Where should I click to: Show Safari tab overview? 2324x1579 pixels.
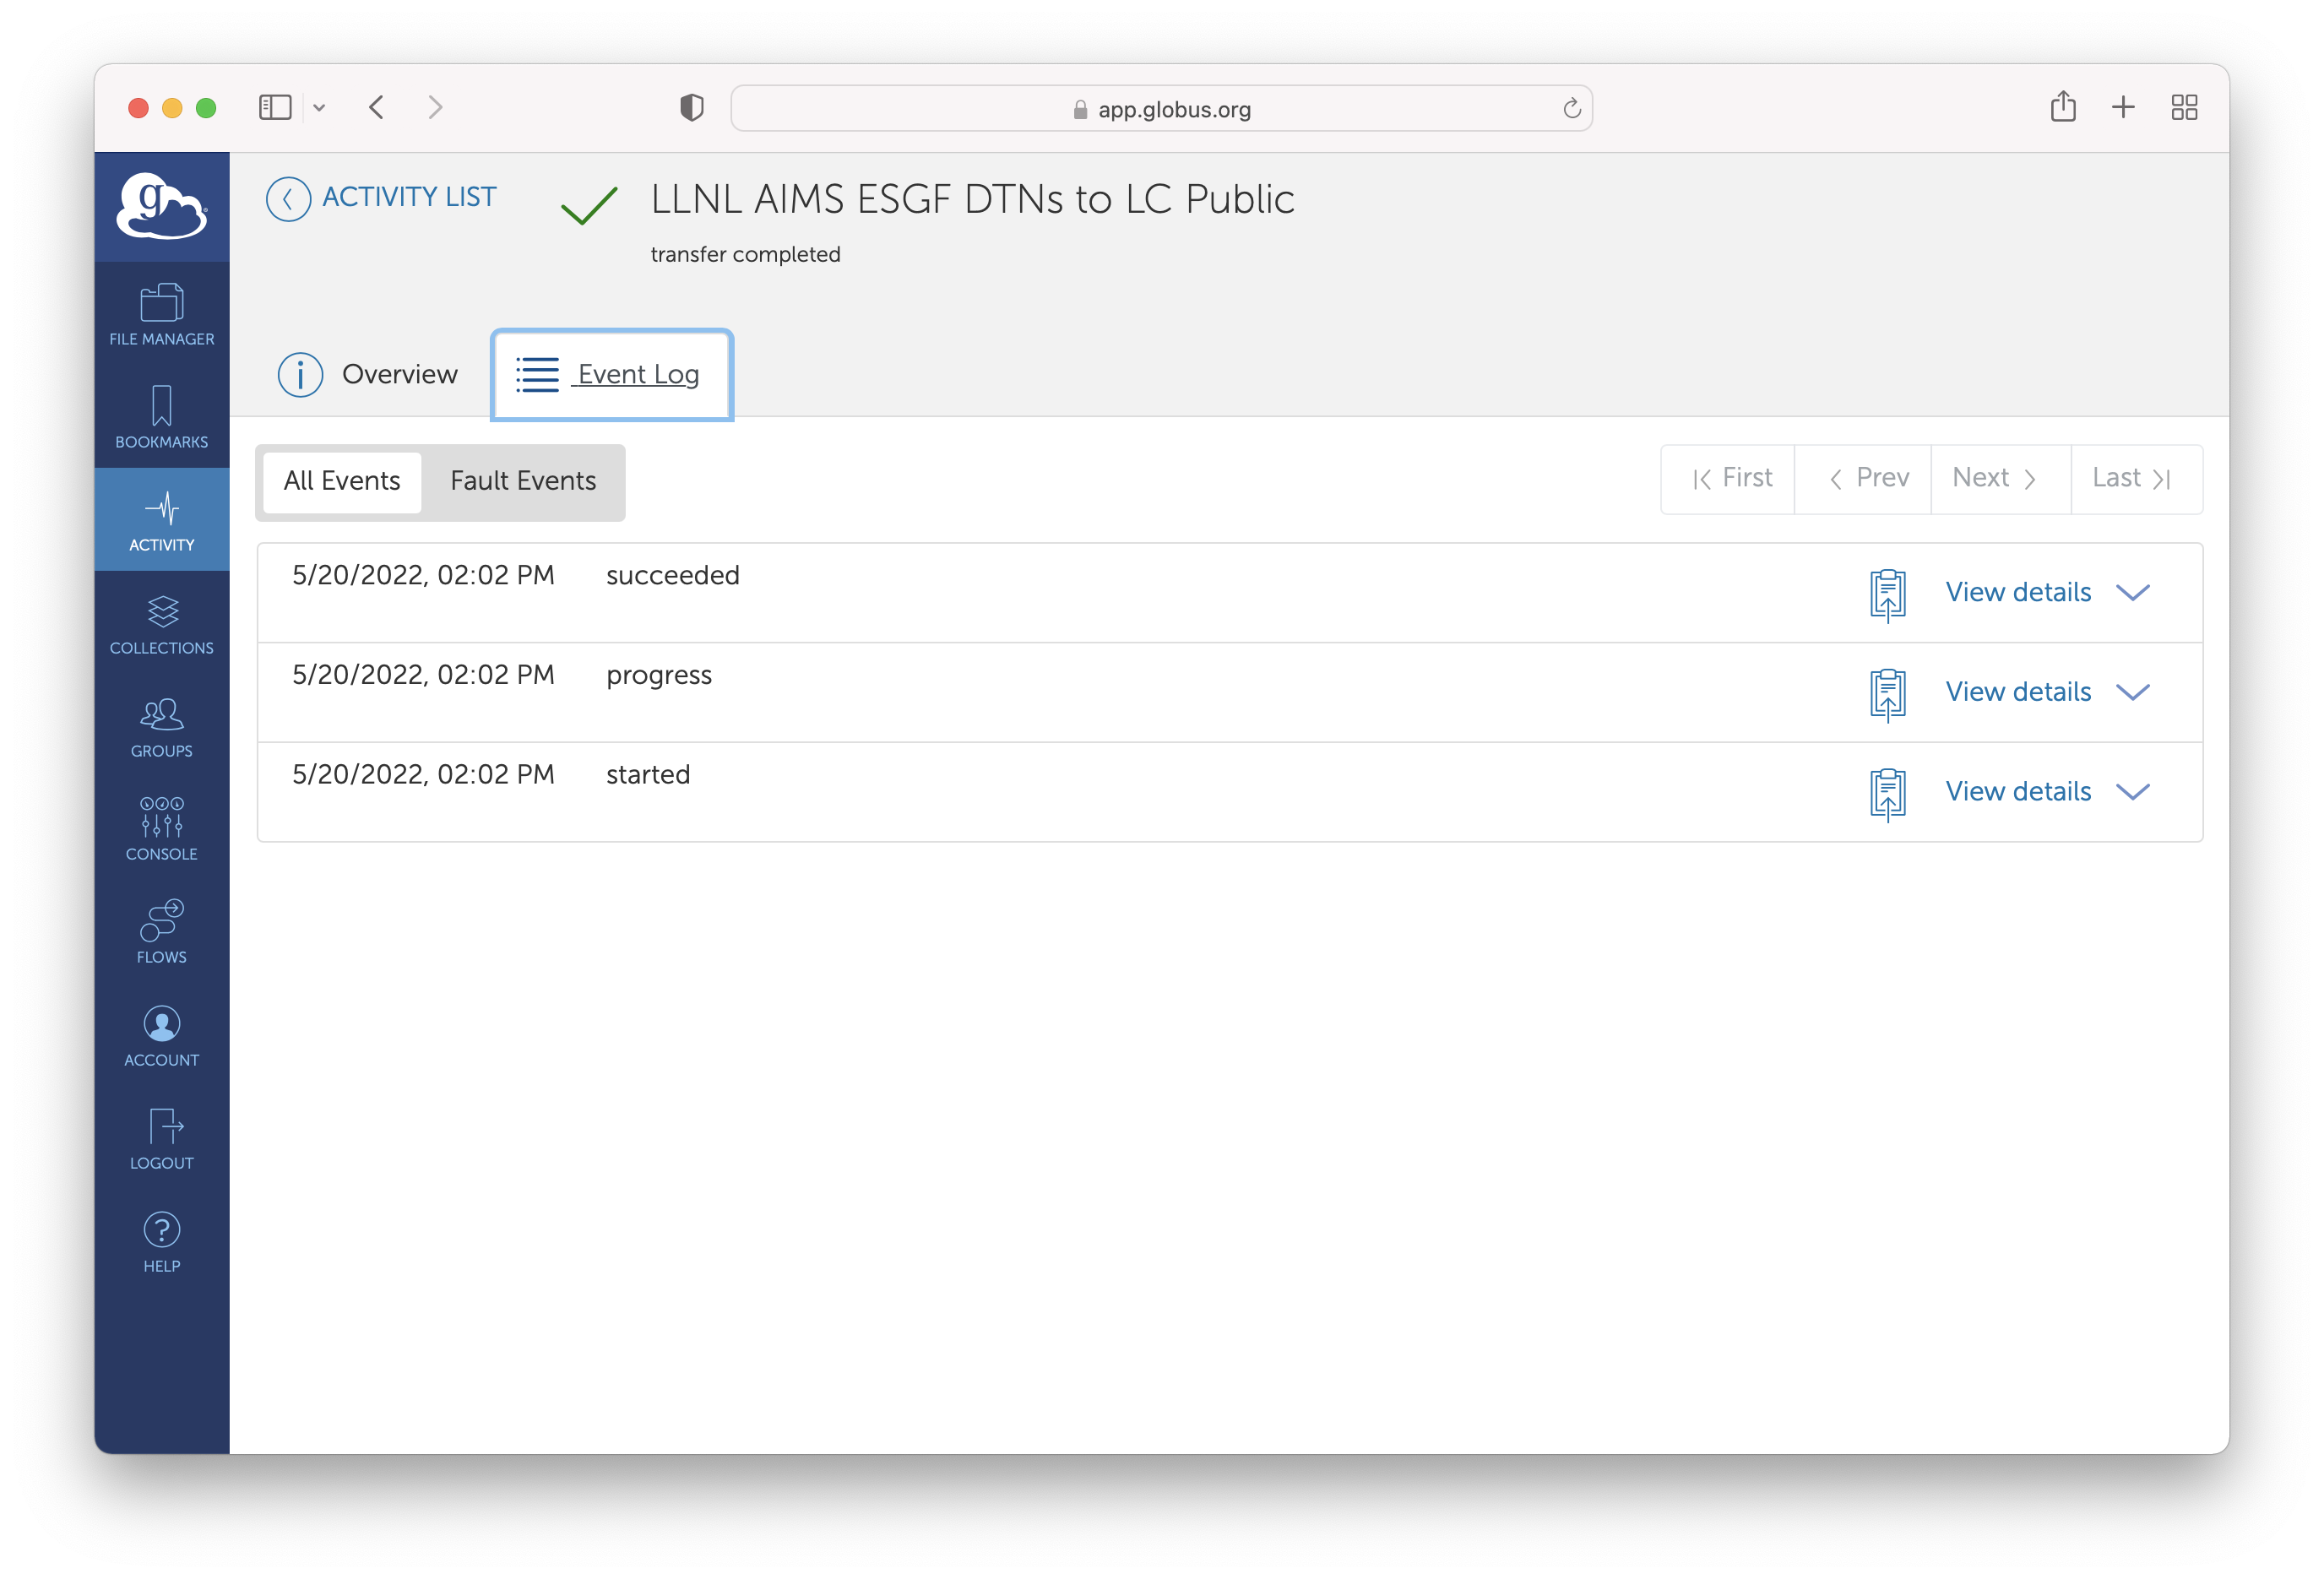pyautogui.click(x=2184, y=107)
